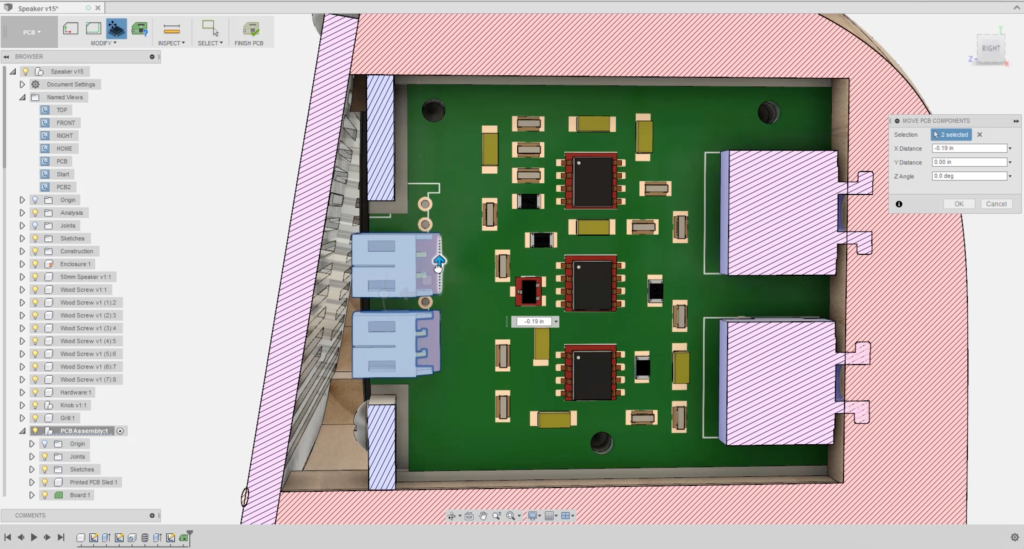Collapse the Named Views folder
The image size is (1024, 549).
tap(22, 97)
